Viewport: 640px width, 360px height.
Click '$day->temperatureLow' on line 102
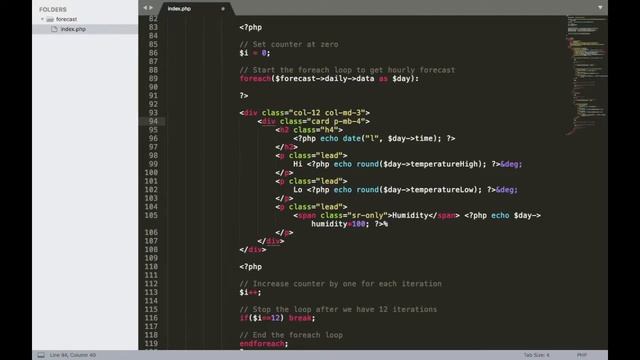click(428, 189)
